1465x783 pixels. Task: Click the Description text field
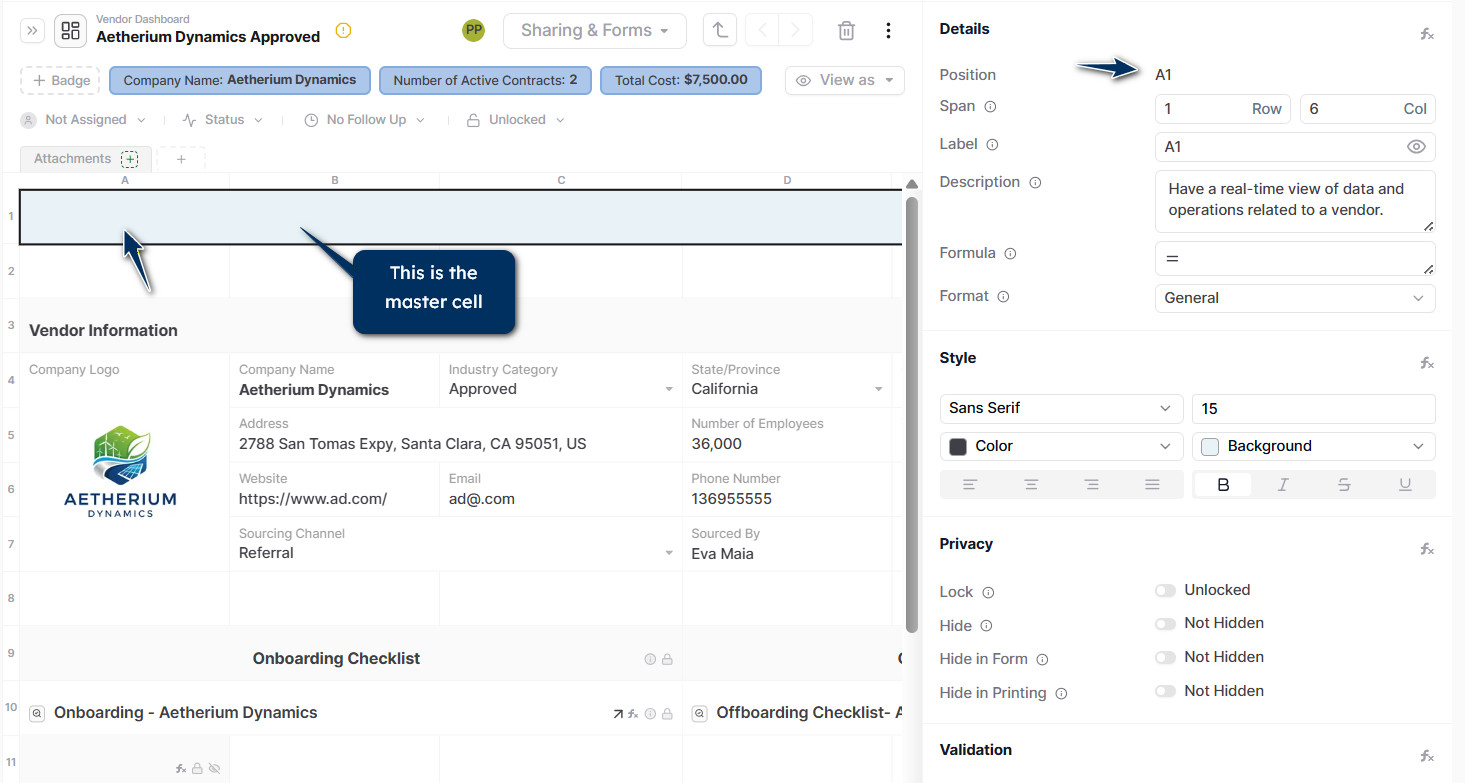[1294, 200]
